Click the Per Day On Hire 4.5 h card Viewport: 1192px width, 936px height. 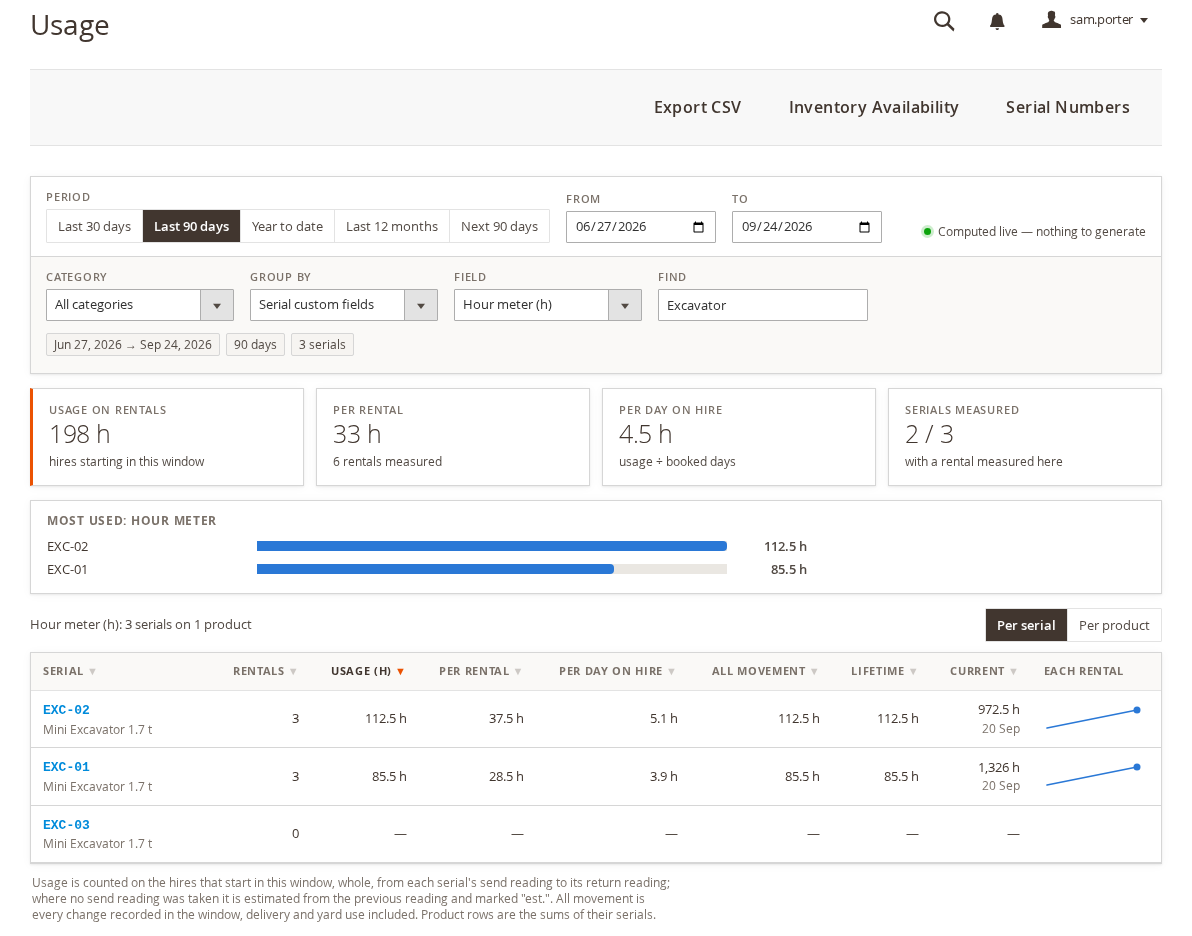739,437
